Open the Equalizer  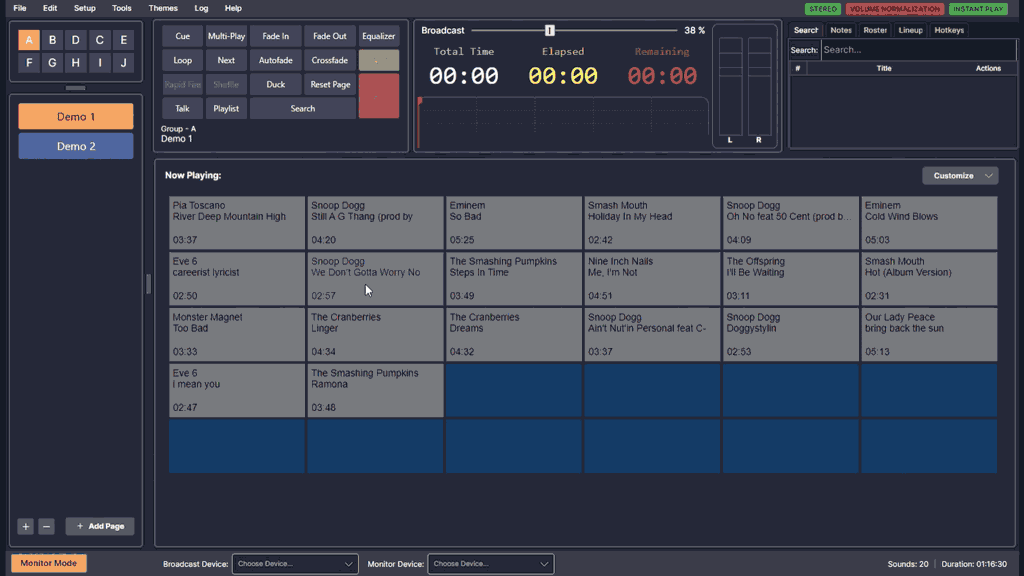coord(379,37)
